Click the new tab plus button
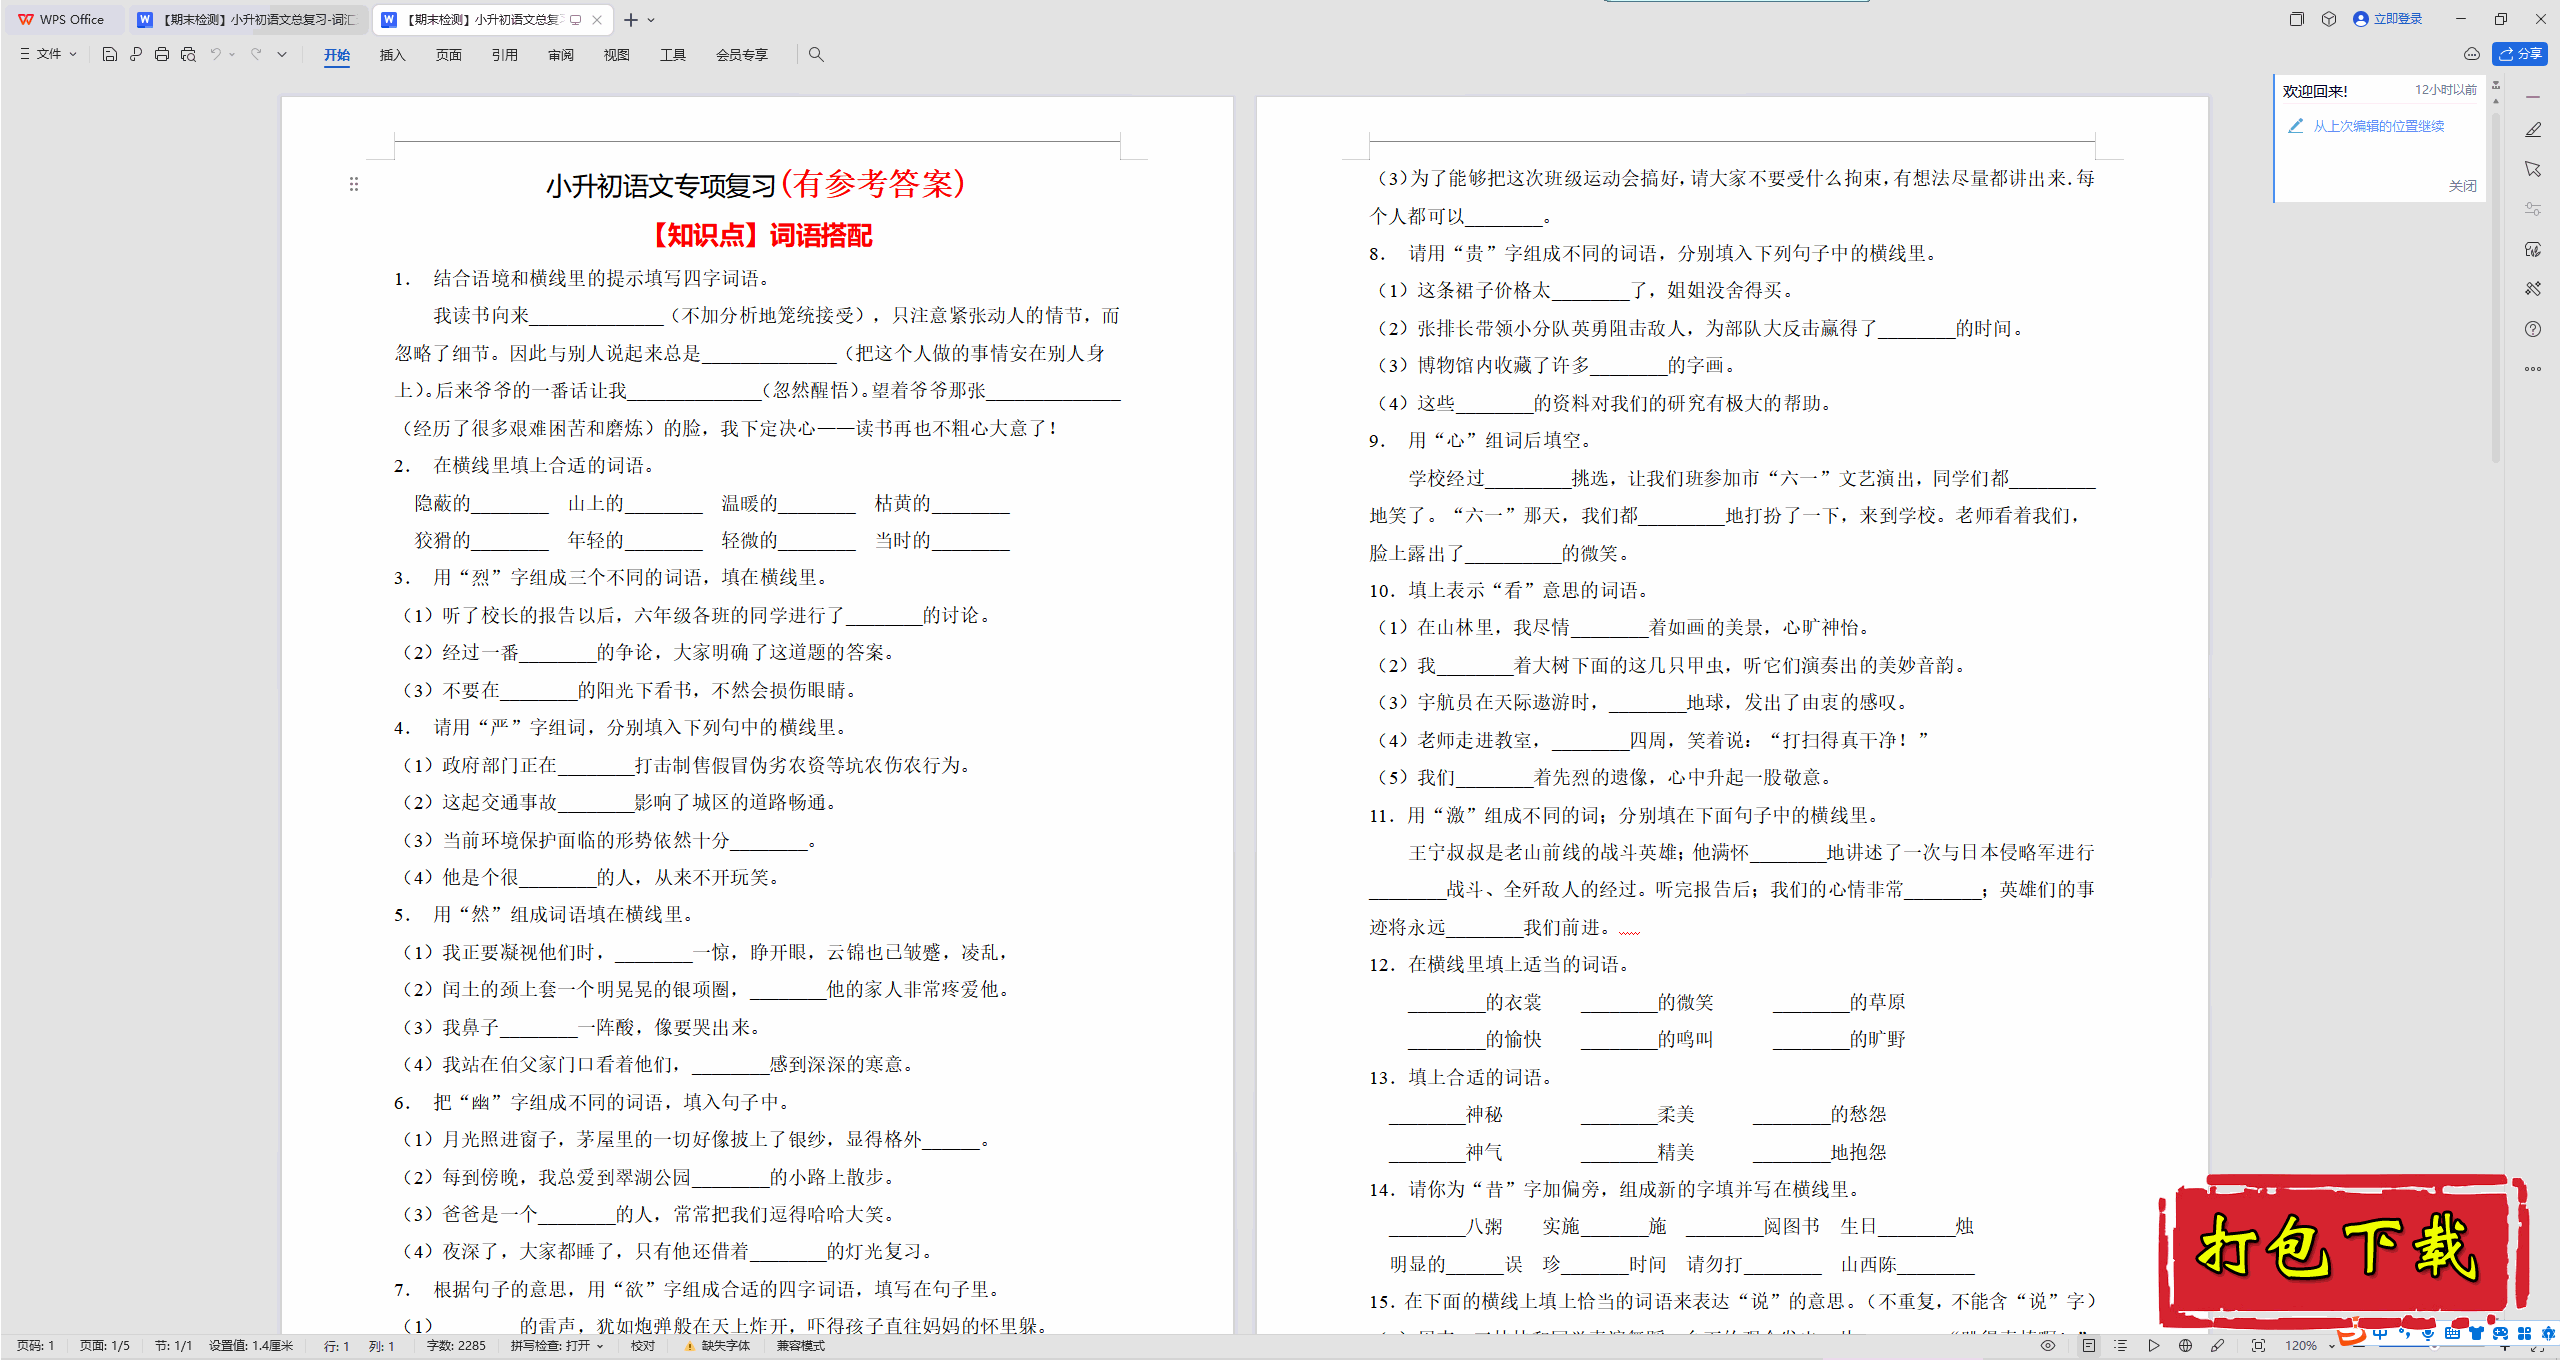This screenshot has width=2560, height=1360. tap(631, 20)
